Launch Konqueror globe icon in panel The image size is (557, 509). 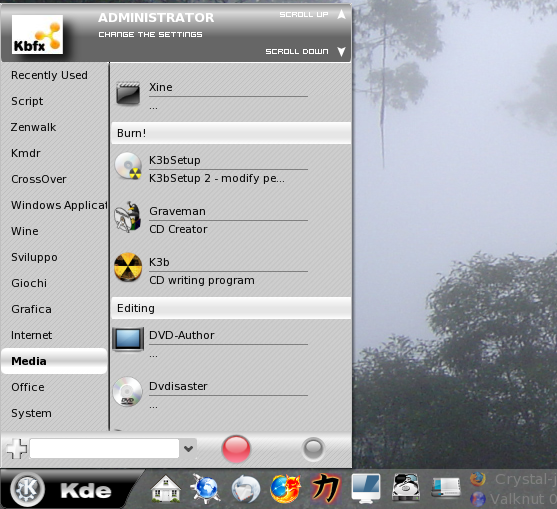[x=205, y=489]
